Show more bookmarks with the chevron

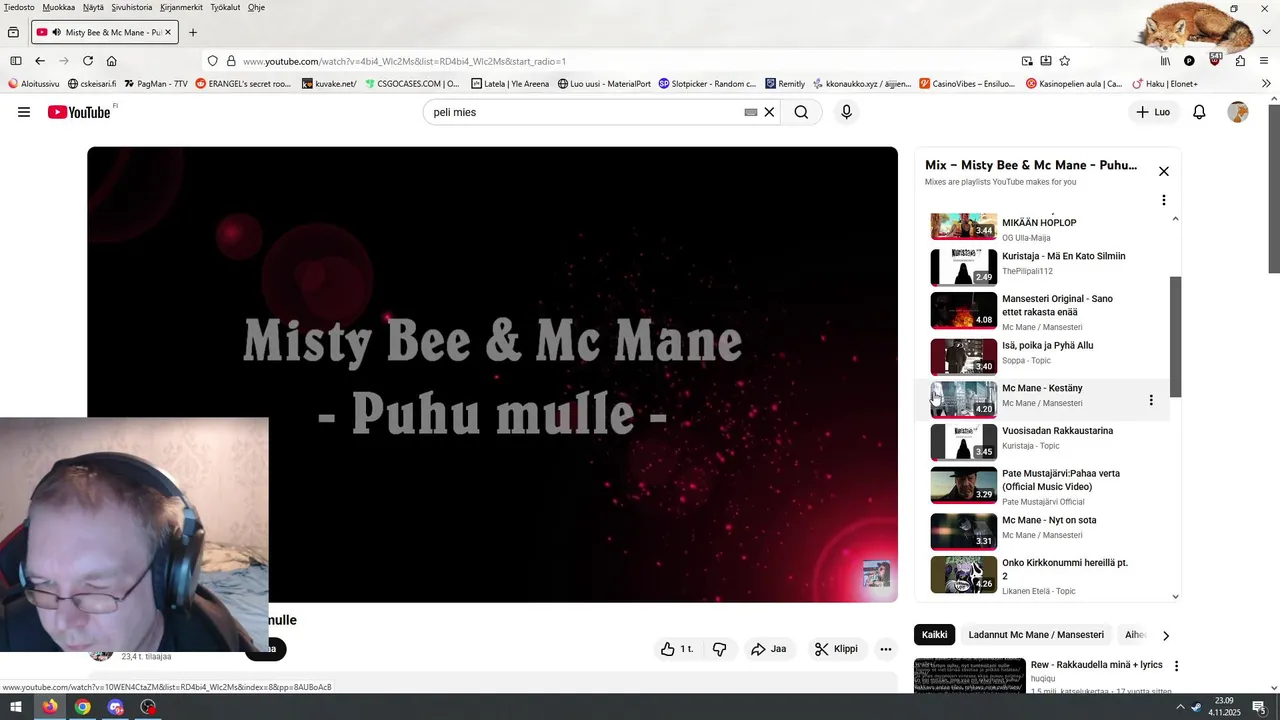(x=1267, y=84)
